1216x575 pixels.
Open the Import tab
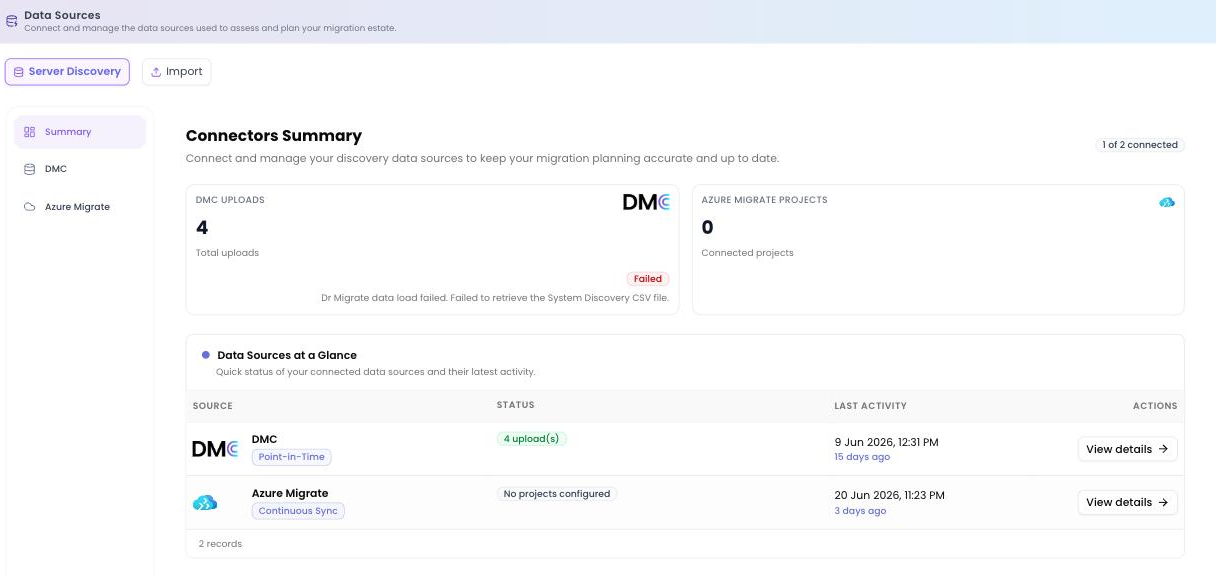(x=177, y=72)
